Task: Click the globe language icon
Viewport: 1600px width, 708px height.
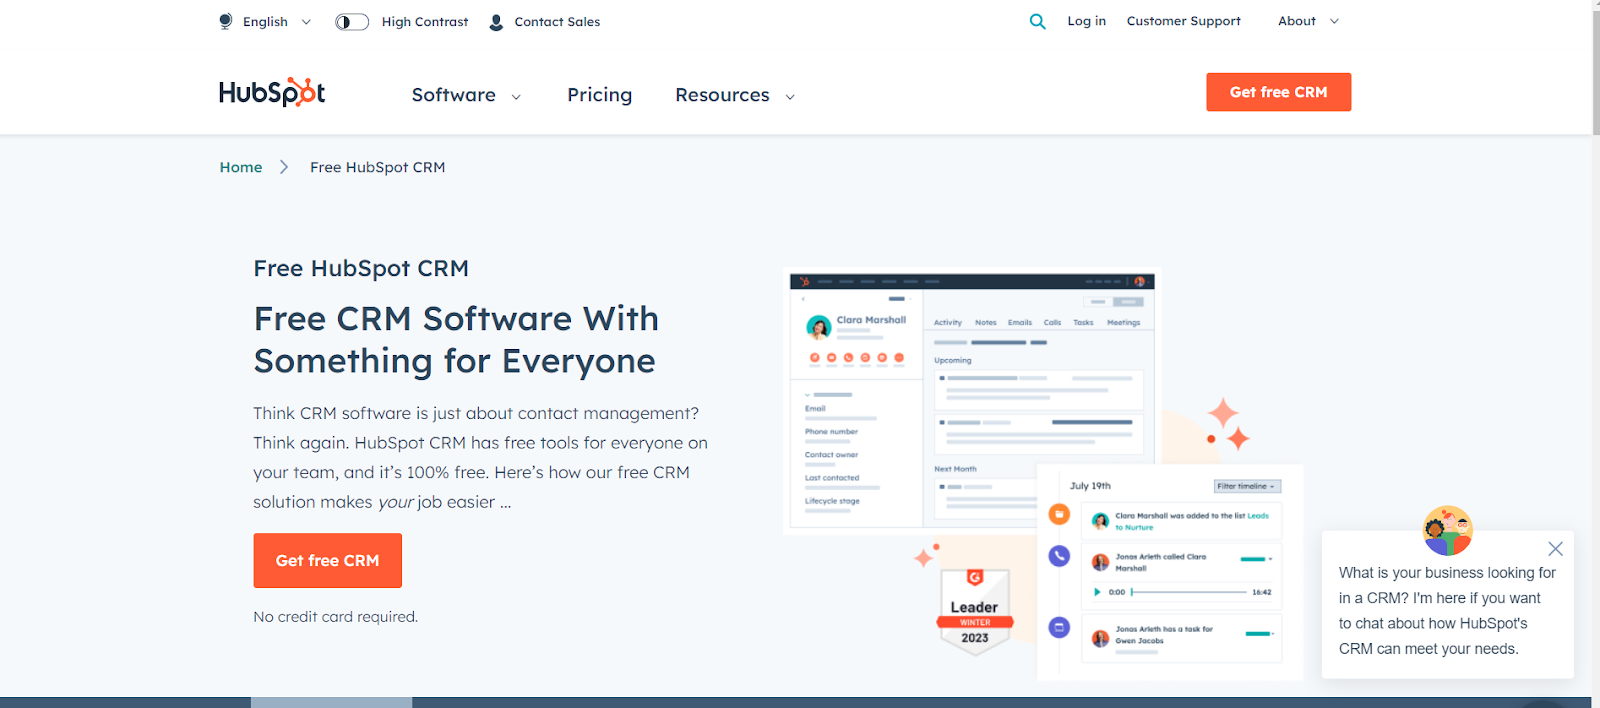Action: (226, 21)
